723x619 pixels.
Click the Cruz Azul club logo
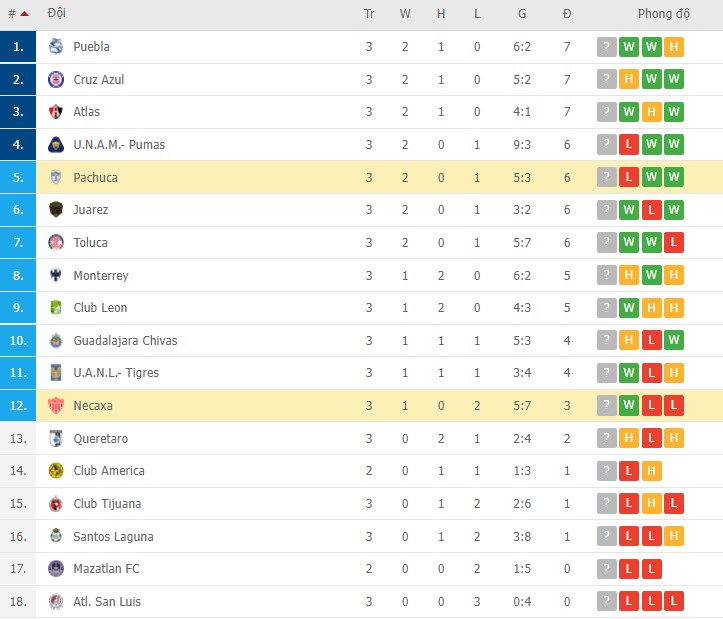[x=56, y=80]
